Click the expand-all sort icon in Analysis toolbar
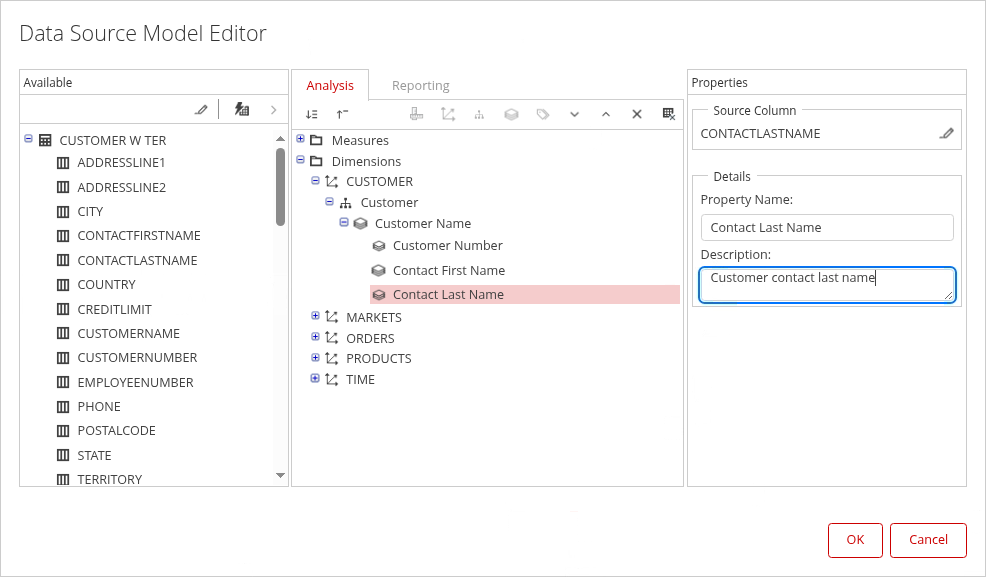 point(312,115)
